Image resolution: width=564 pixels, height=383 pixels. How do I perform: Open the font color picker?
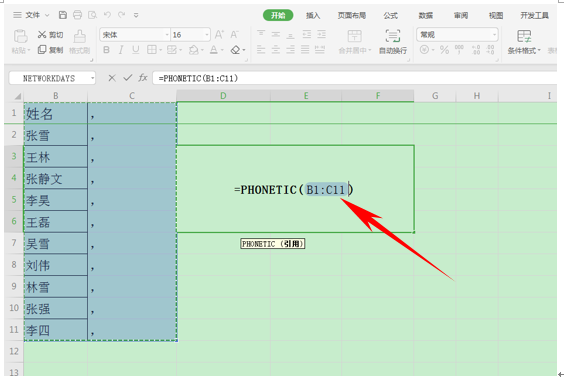pos(214,50)
